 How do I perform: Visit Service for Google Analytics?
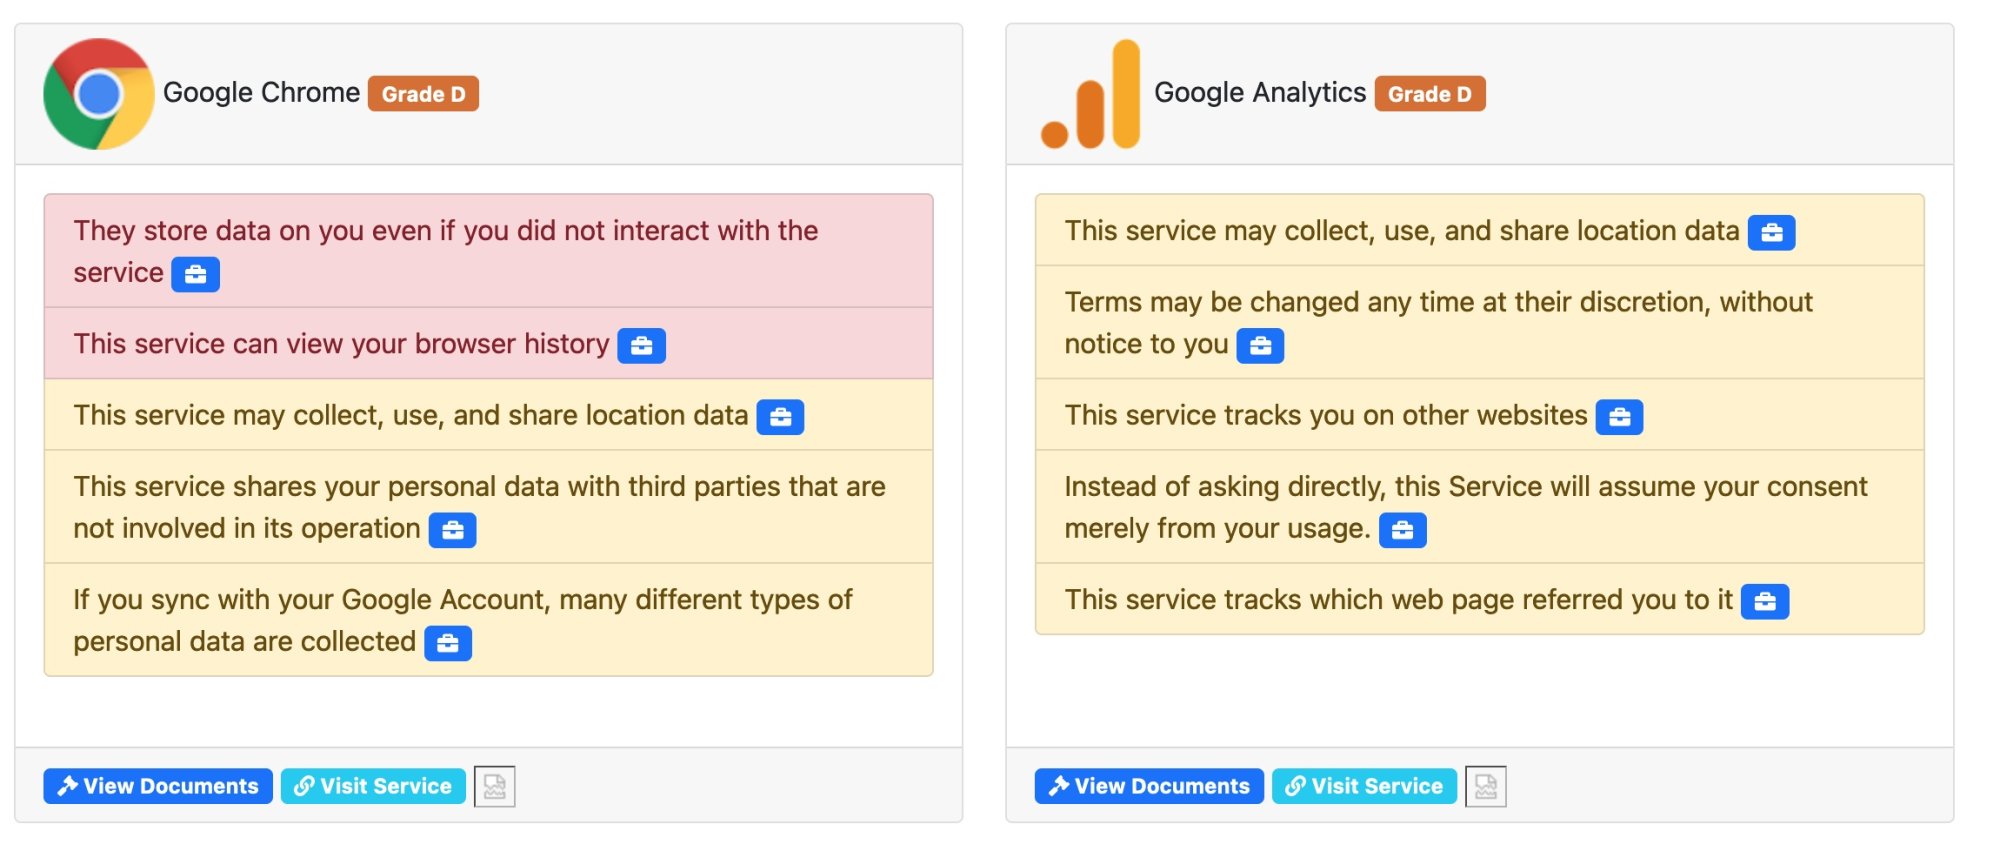[1364, 786]
